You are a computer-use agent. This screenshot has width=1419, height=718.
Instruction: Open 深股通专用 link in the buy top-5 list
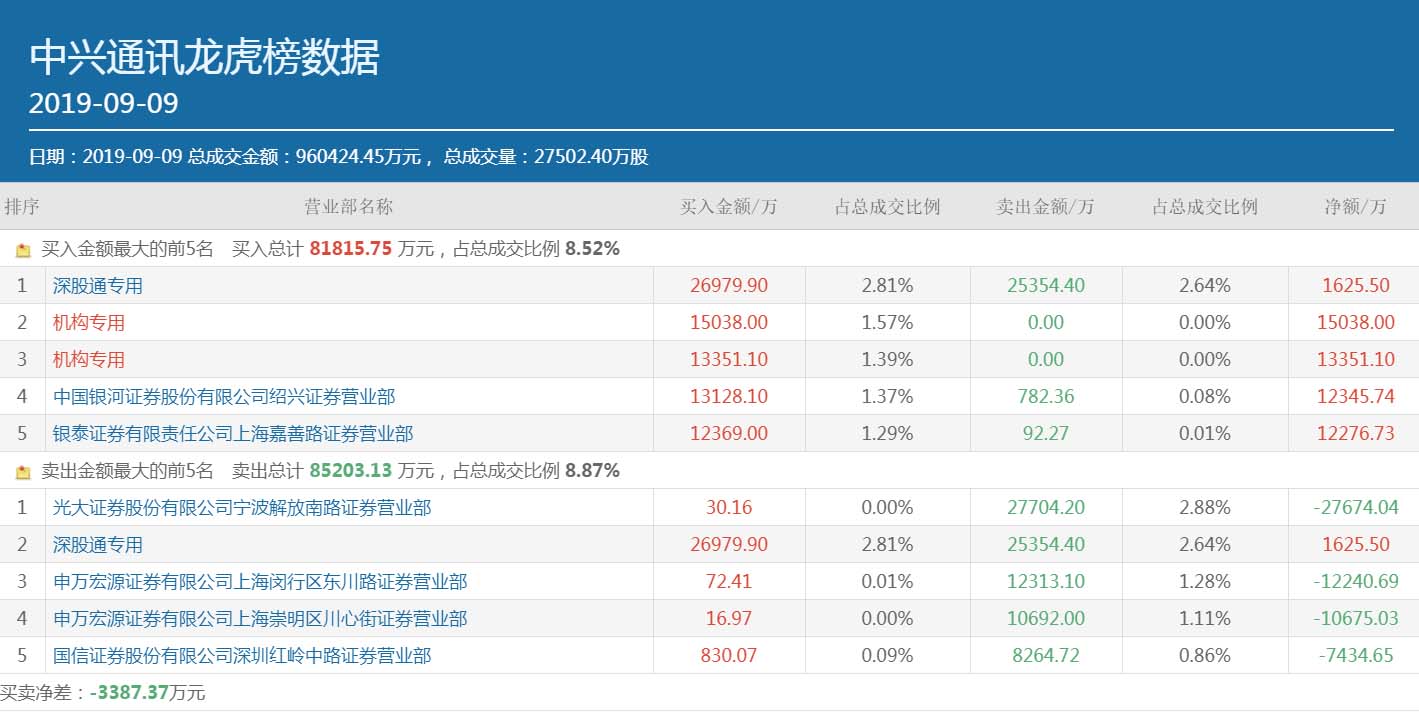click(x=98, y=286)
